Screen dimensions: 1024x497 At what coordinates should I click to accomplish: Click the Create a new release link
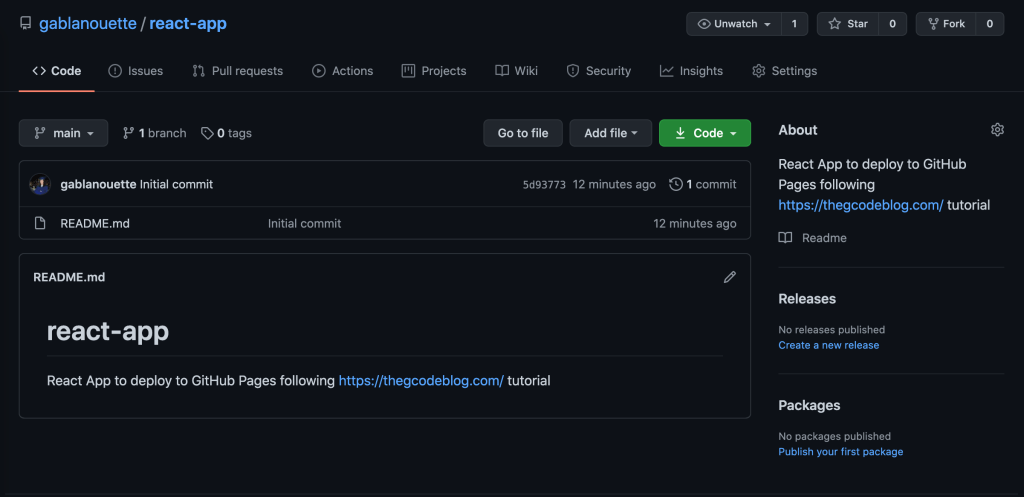(x=828, y=345)
